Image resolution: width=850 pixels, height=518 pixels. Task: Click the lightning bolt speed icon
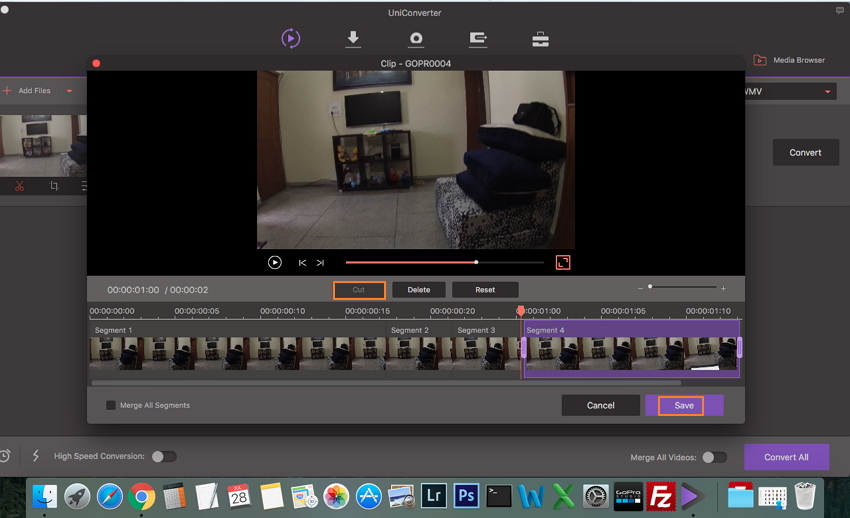36,456
